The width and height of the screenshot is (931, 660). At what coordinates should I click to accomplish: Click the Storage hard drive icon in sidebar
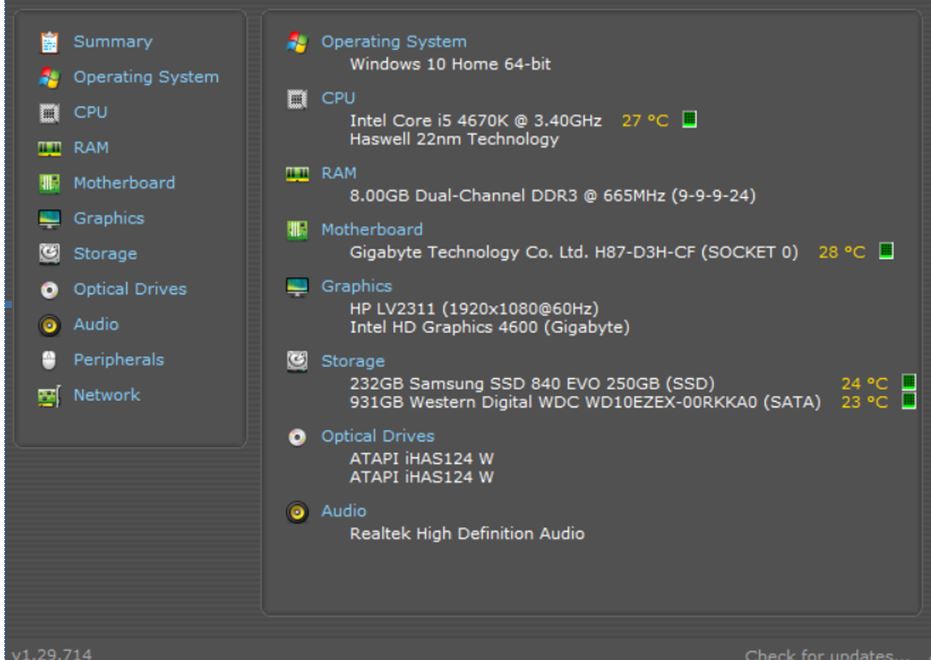point(49,254)
